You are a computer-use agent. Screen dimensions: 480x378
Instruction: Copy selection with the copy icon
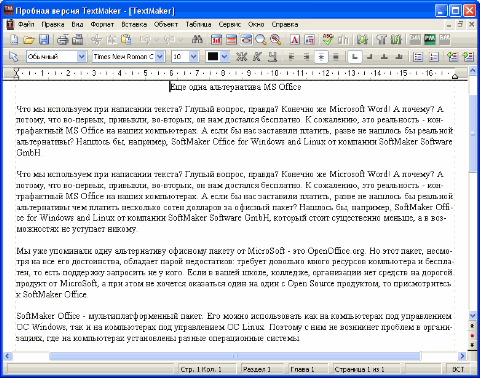[111, 40]
